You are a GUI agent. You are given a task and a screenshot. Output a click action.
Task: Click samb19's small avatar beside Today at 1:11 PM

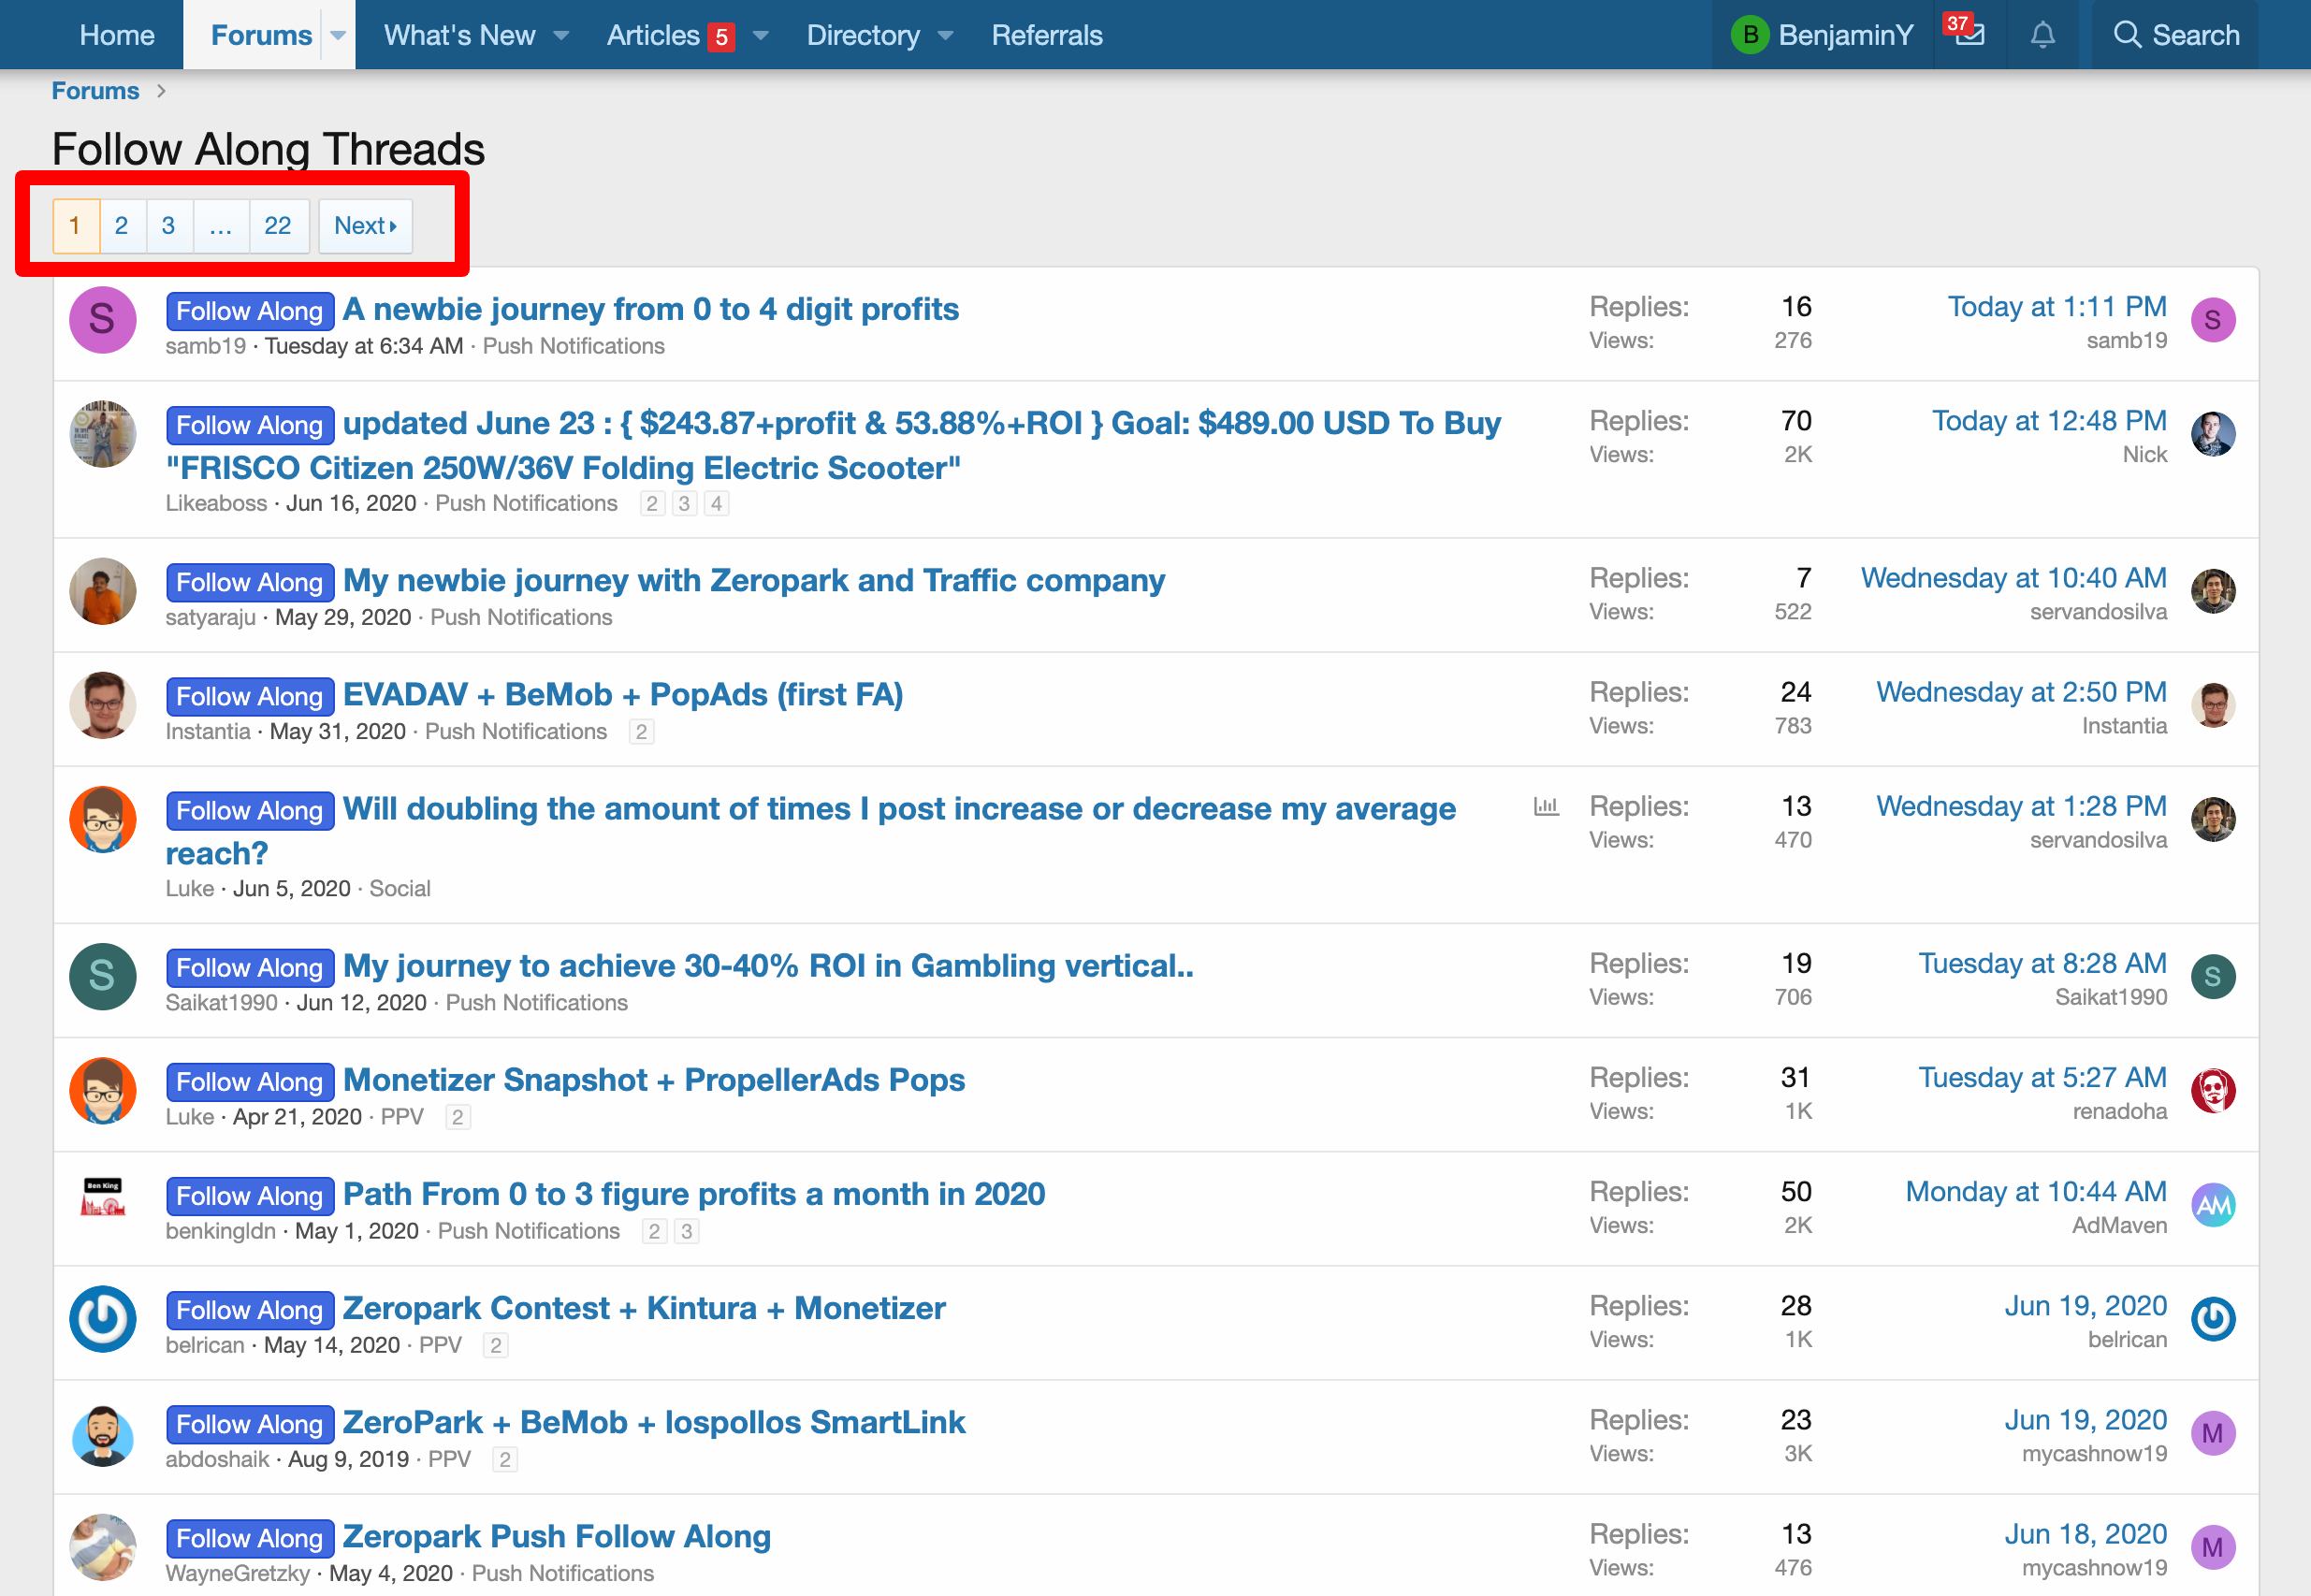pyautogui.click(x=2212, y=320)
